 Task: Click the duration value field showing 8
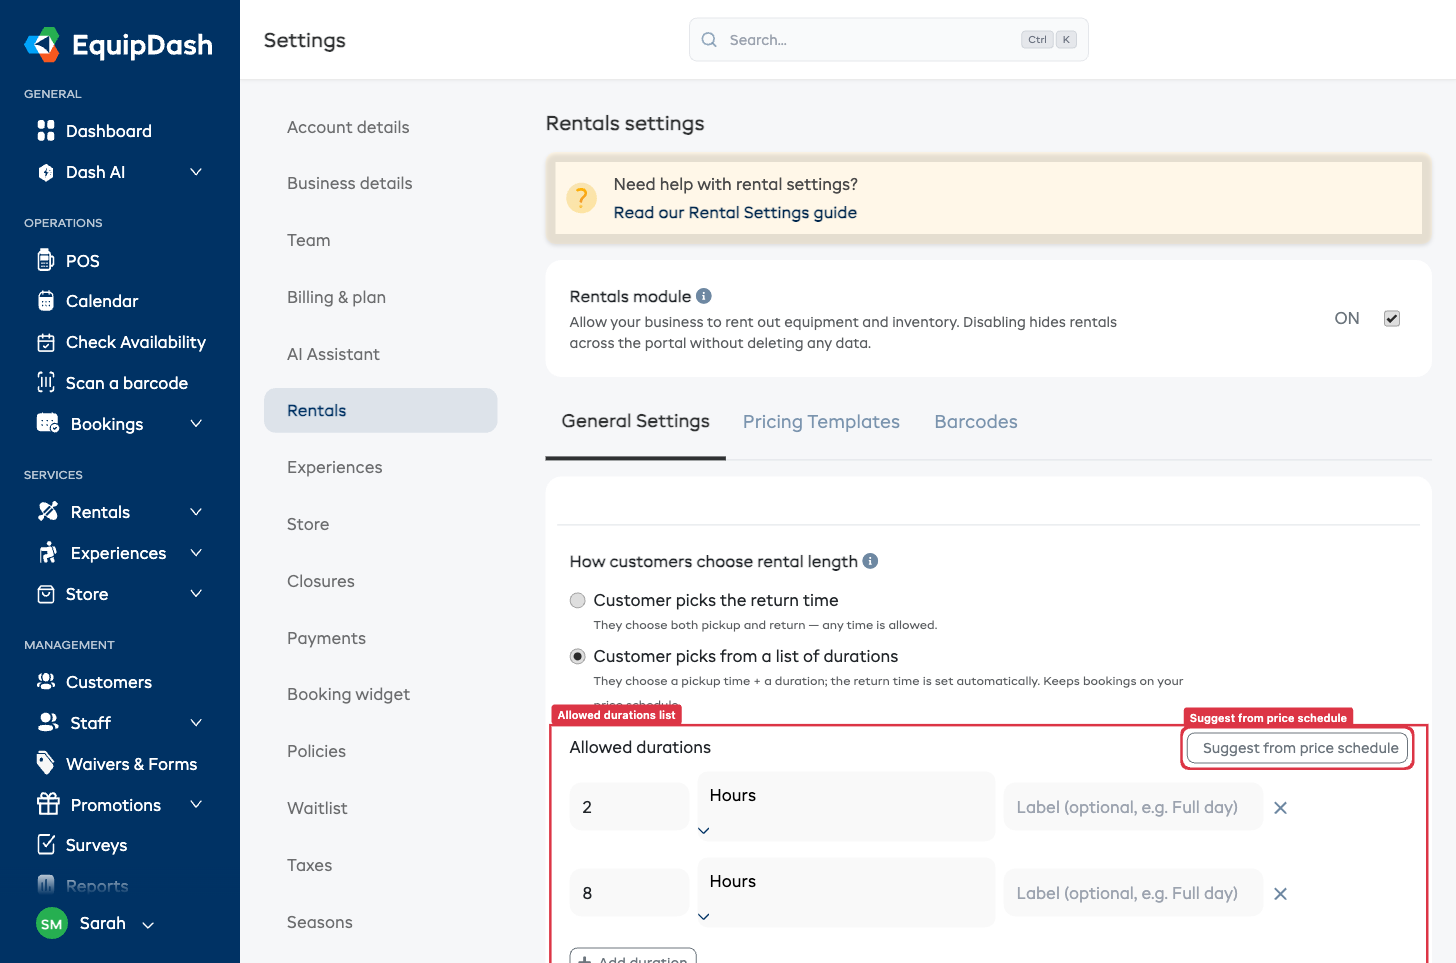[629, 893]
